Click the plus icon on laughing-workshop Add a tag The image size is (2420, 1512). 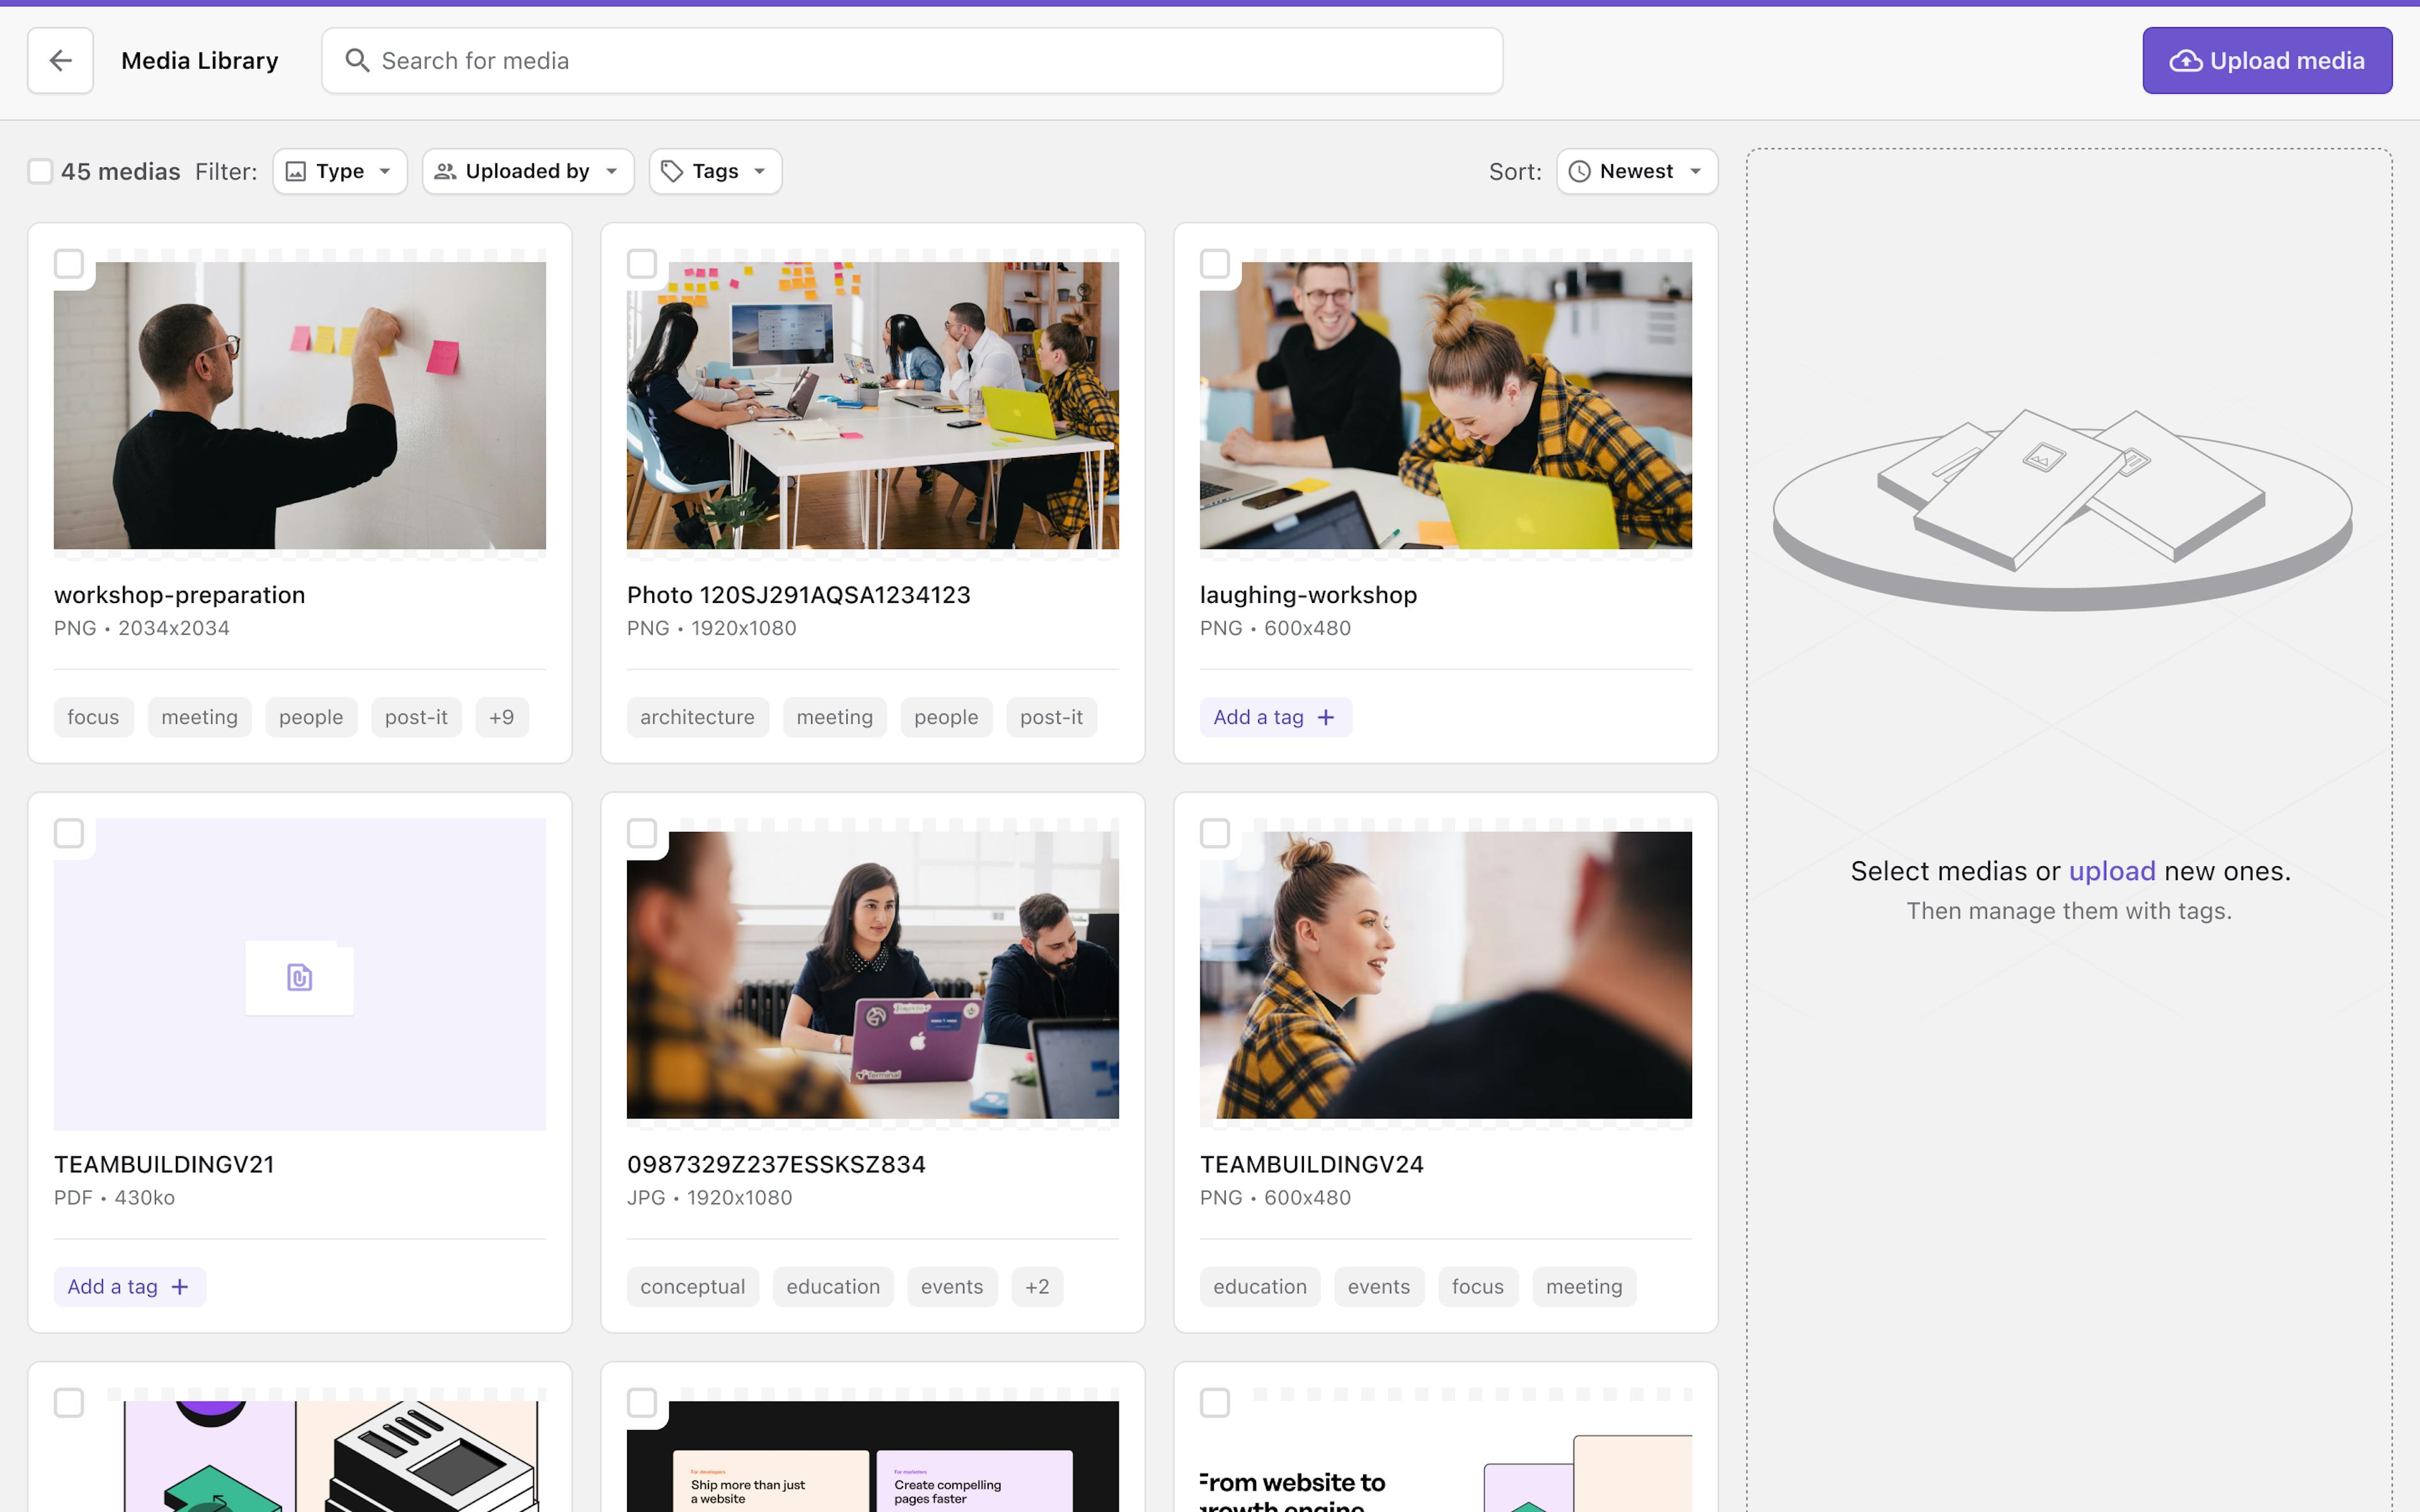pyautogui.click(x=1326, y=717)
